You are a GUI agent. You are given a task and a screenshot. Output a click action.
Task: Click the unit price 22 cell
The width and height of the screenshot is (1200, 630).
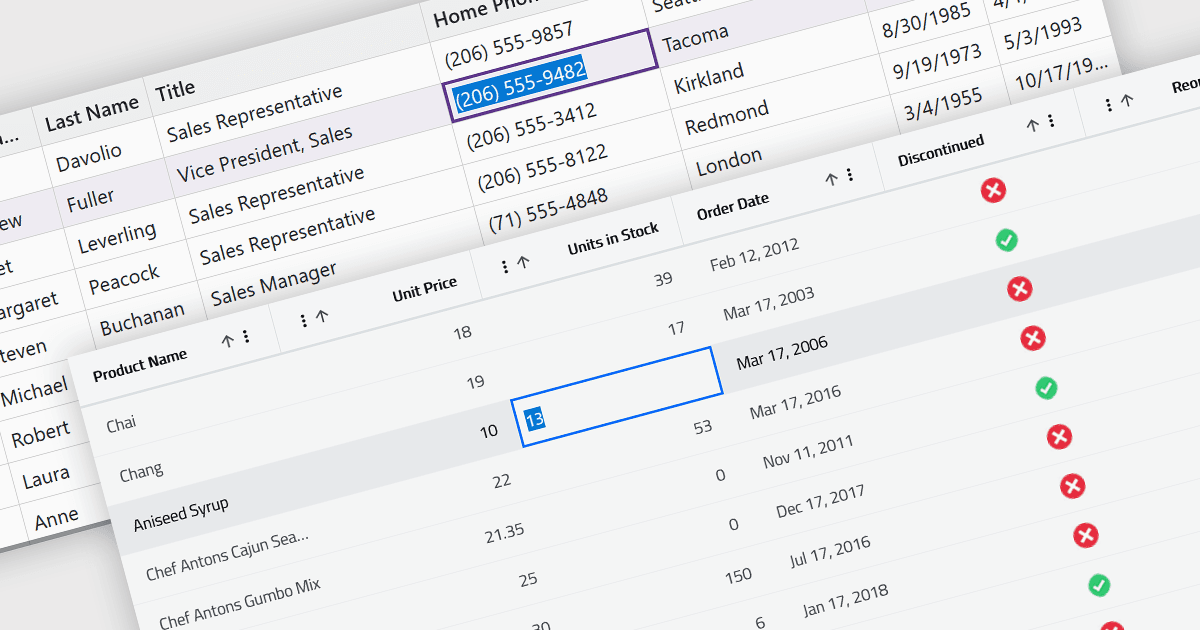click(502, 481)
